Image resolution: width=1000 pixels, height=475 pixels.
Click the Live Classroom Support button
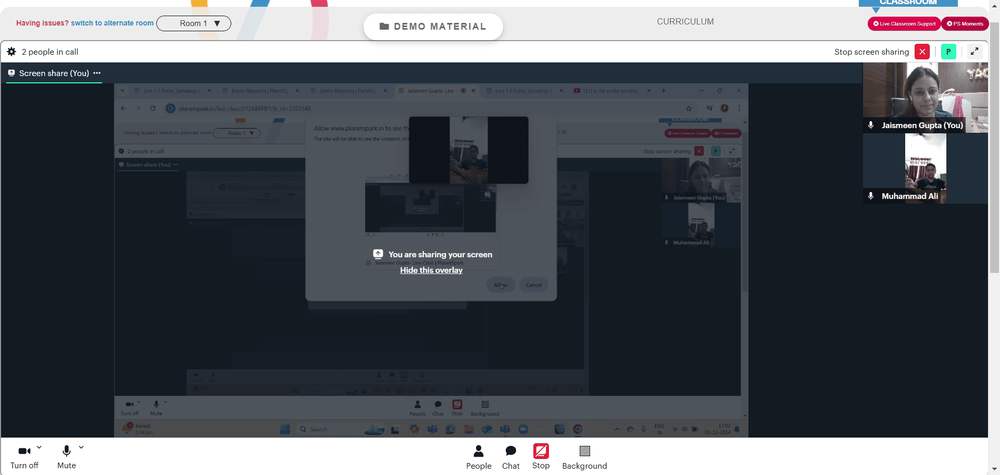(904, 24)
